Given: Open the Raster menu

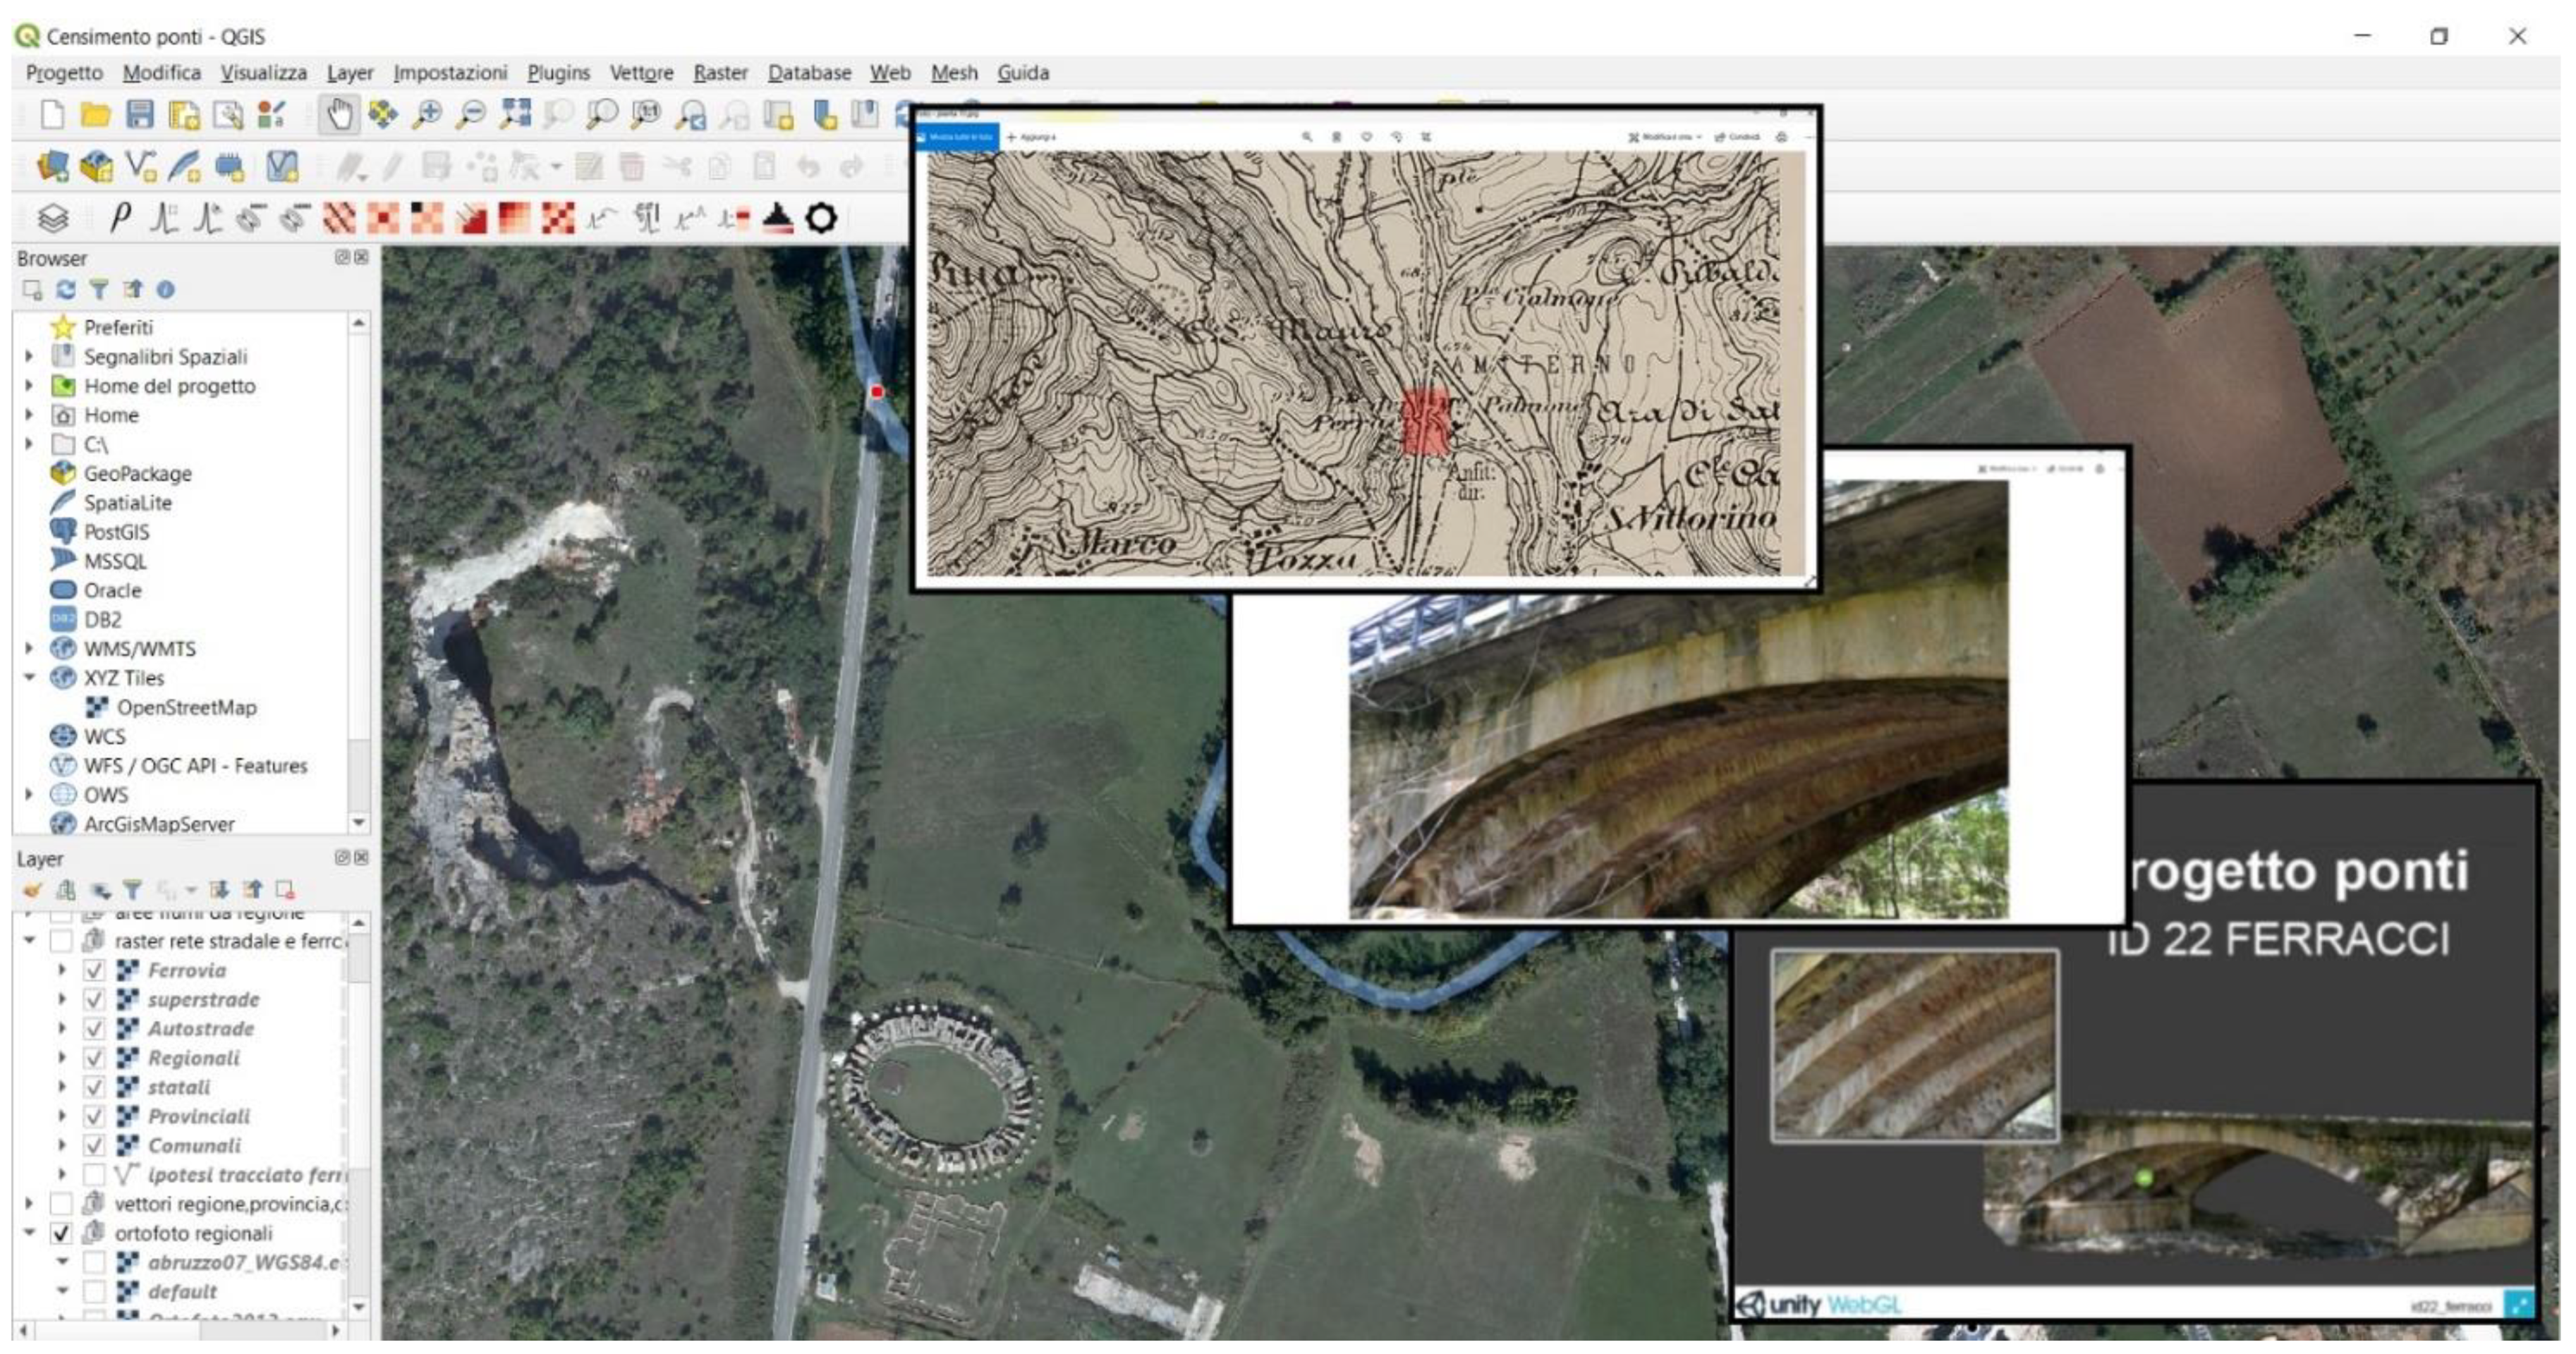Looking at the screenshot, I should [720, 73].
